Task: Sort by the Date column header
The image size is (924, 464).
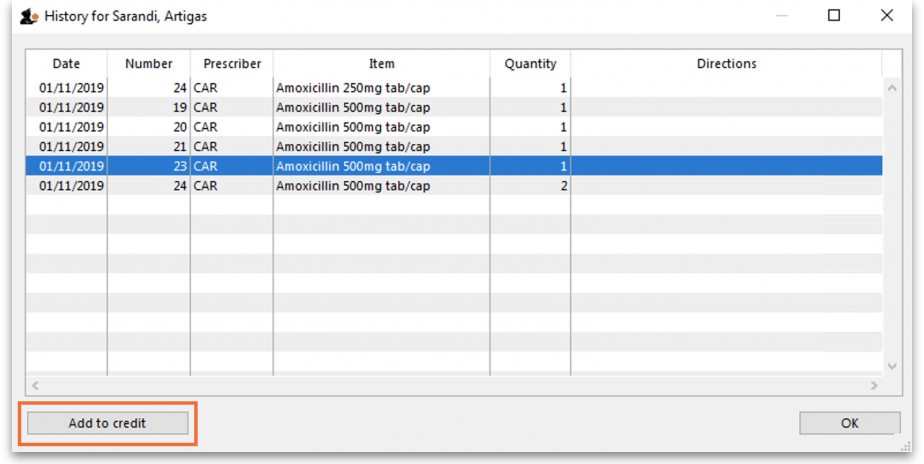Action: point(66,64)
